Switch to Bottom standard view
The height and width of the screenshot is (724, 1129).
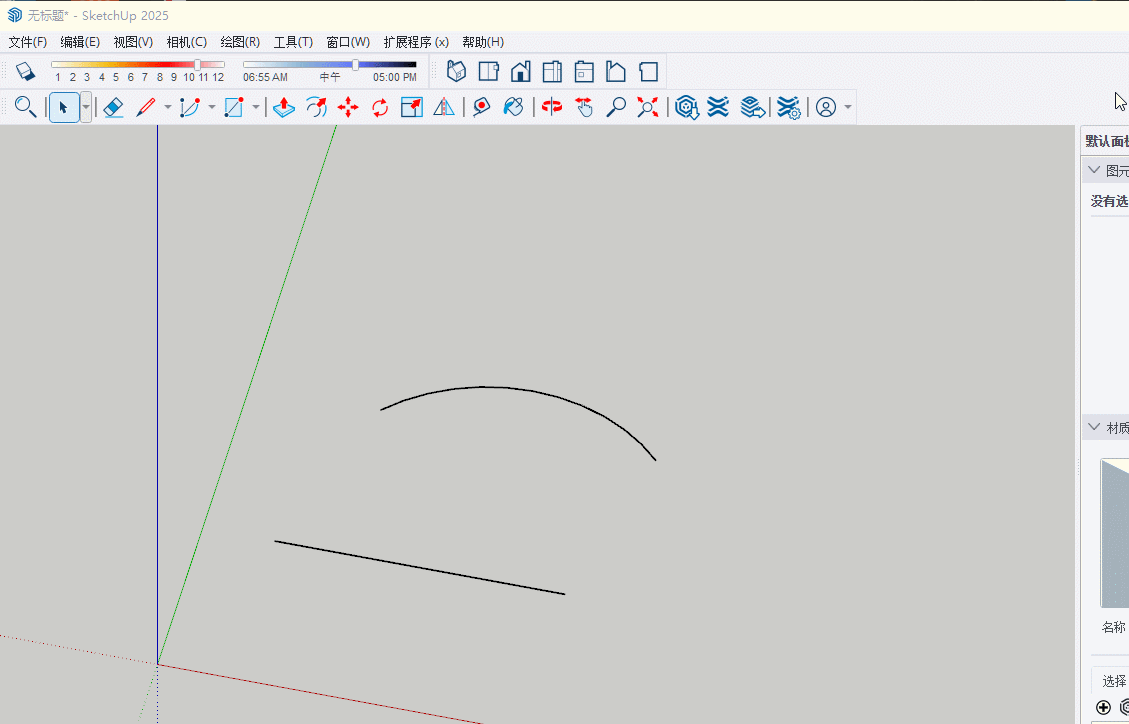click(x=648, y=71)
